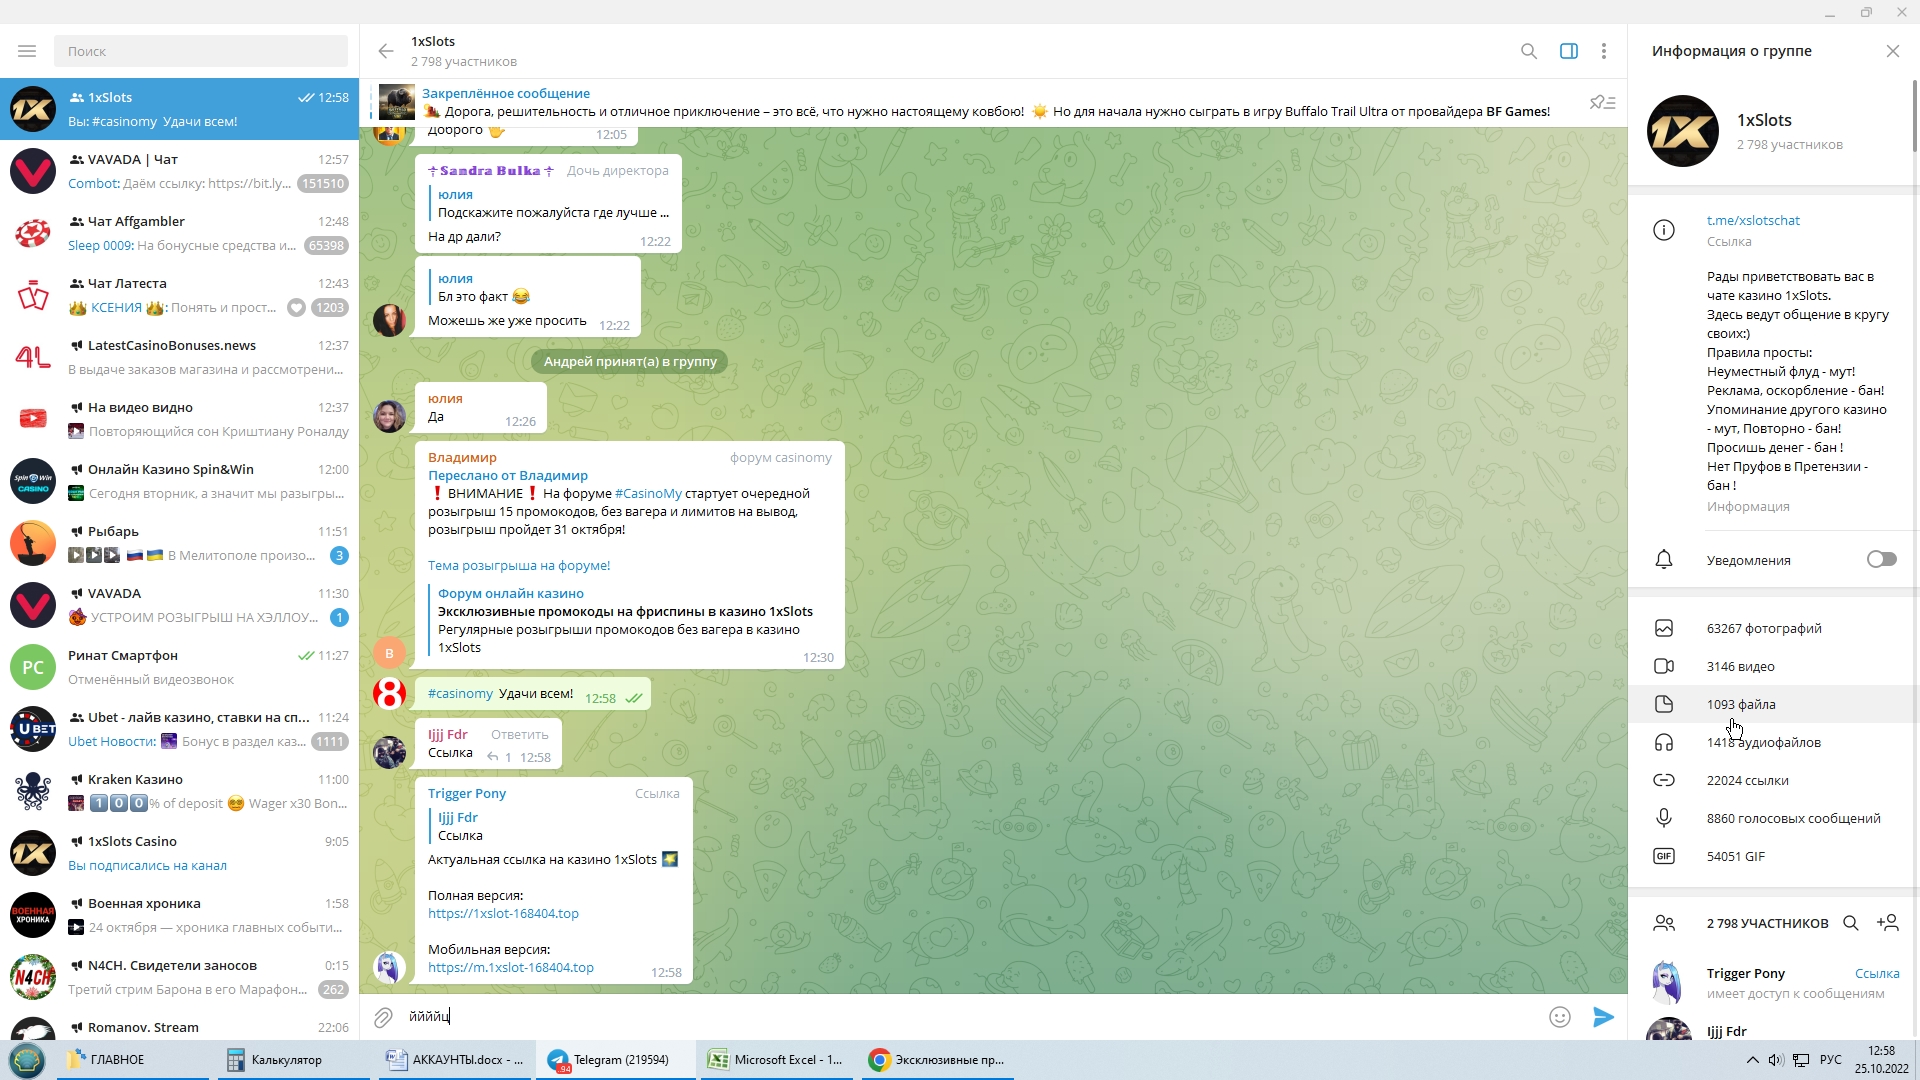
Task: Click Ответить on Ijjj Fdr message
Action: (x=519, y=734)
